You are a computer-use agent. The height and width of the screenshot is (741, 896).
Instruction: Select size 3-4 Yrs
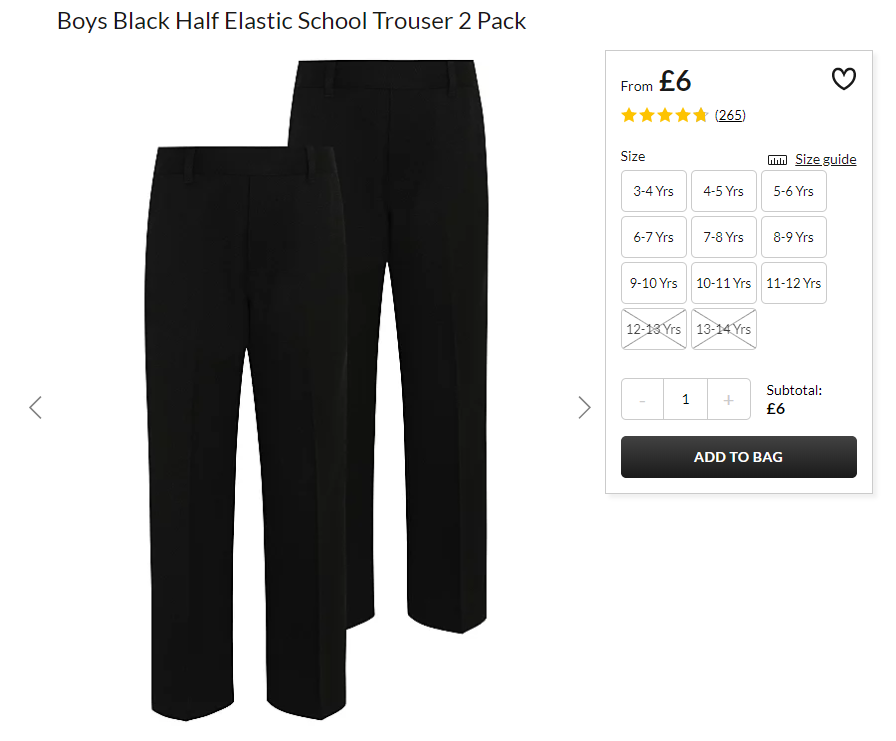click(654, 191)
